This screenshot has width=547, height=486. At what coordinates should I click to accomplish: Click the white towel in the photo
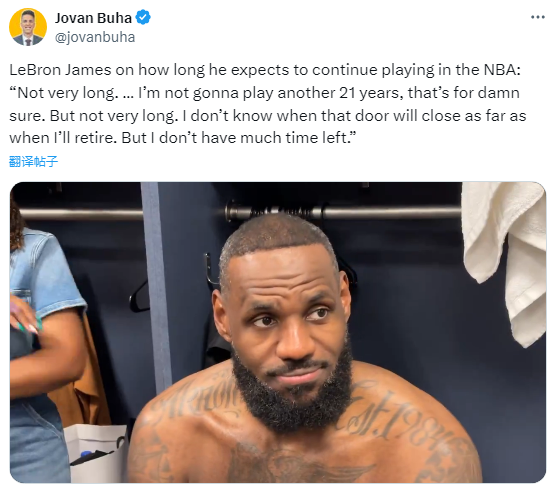pos(506,258)
